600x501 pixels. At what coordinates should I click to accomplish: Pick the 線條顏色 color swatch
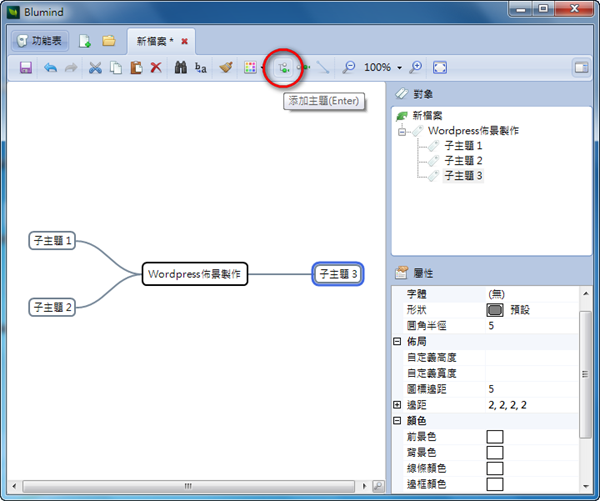click(495, 468)
